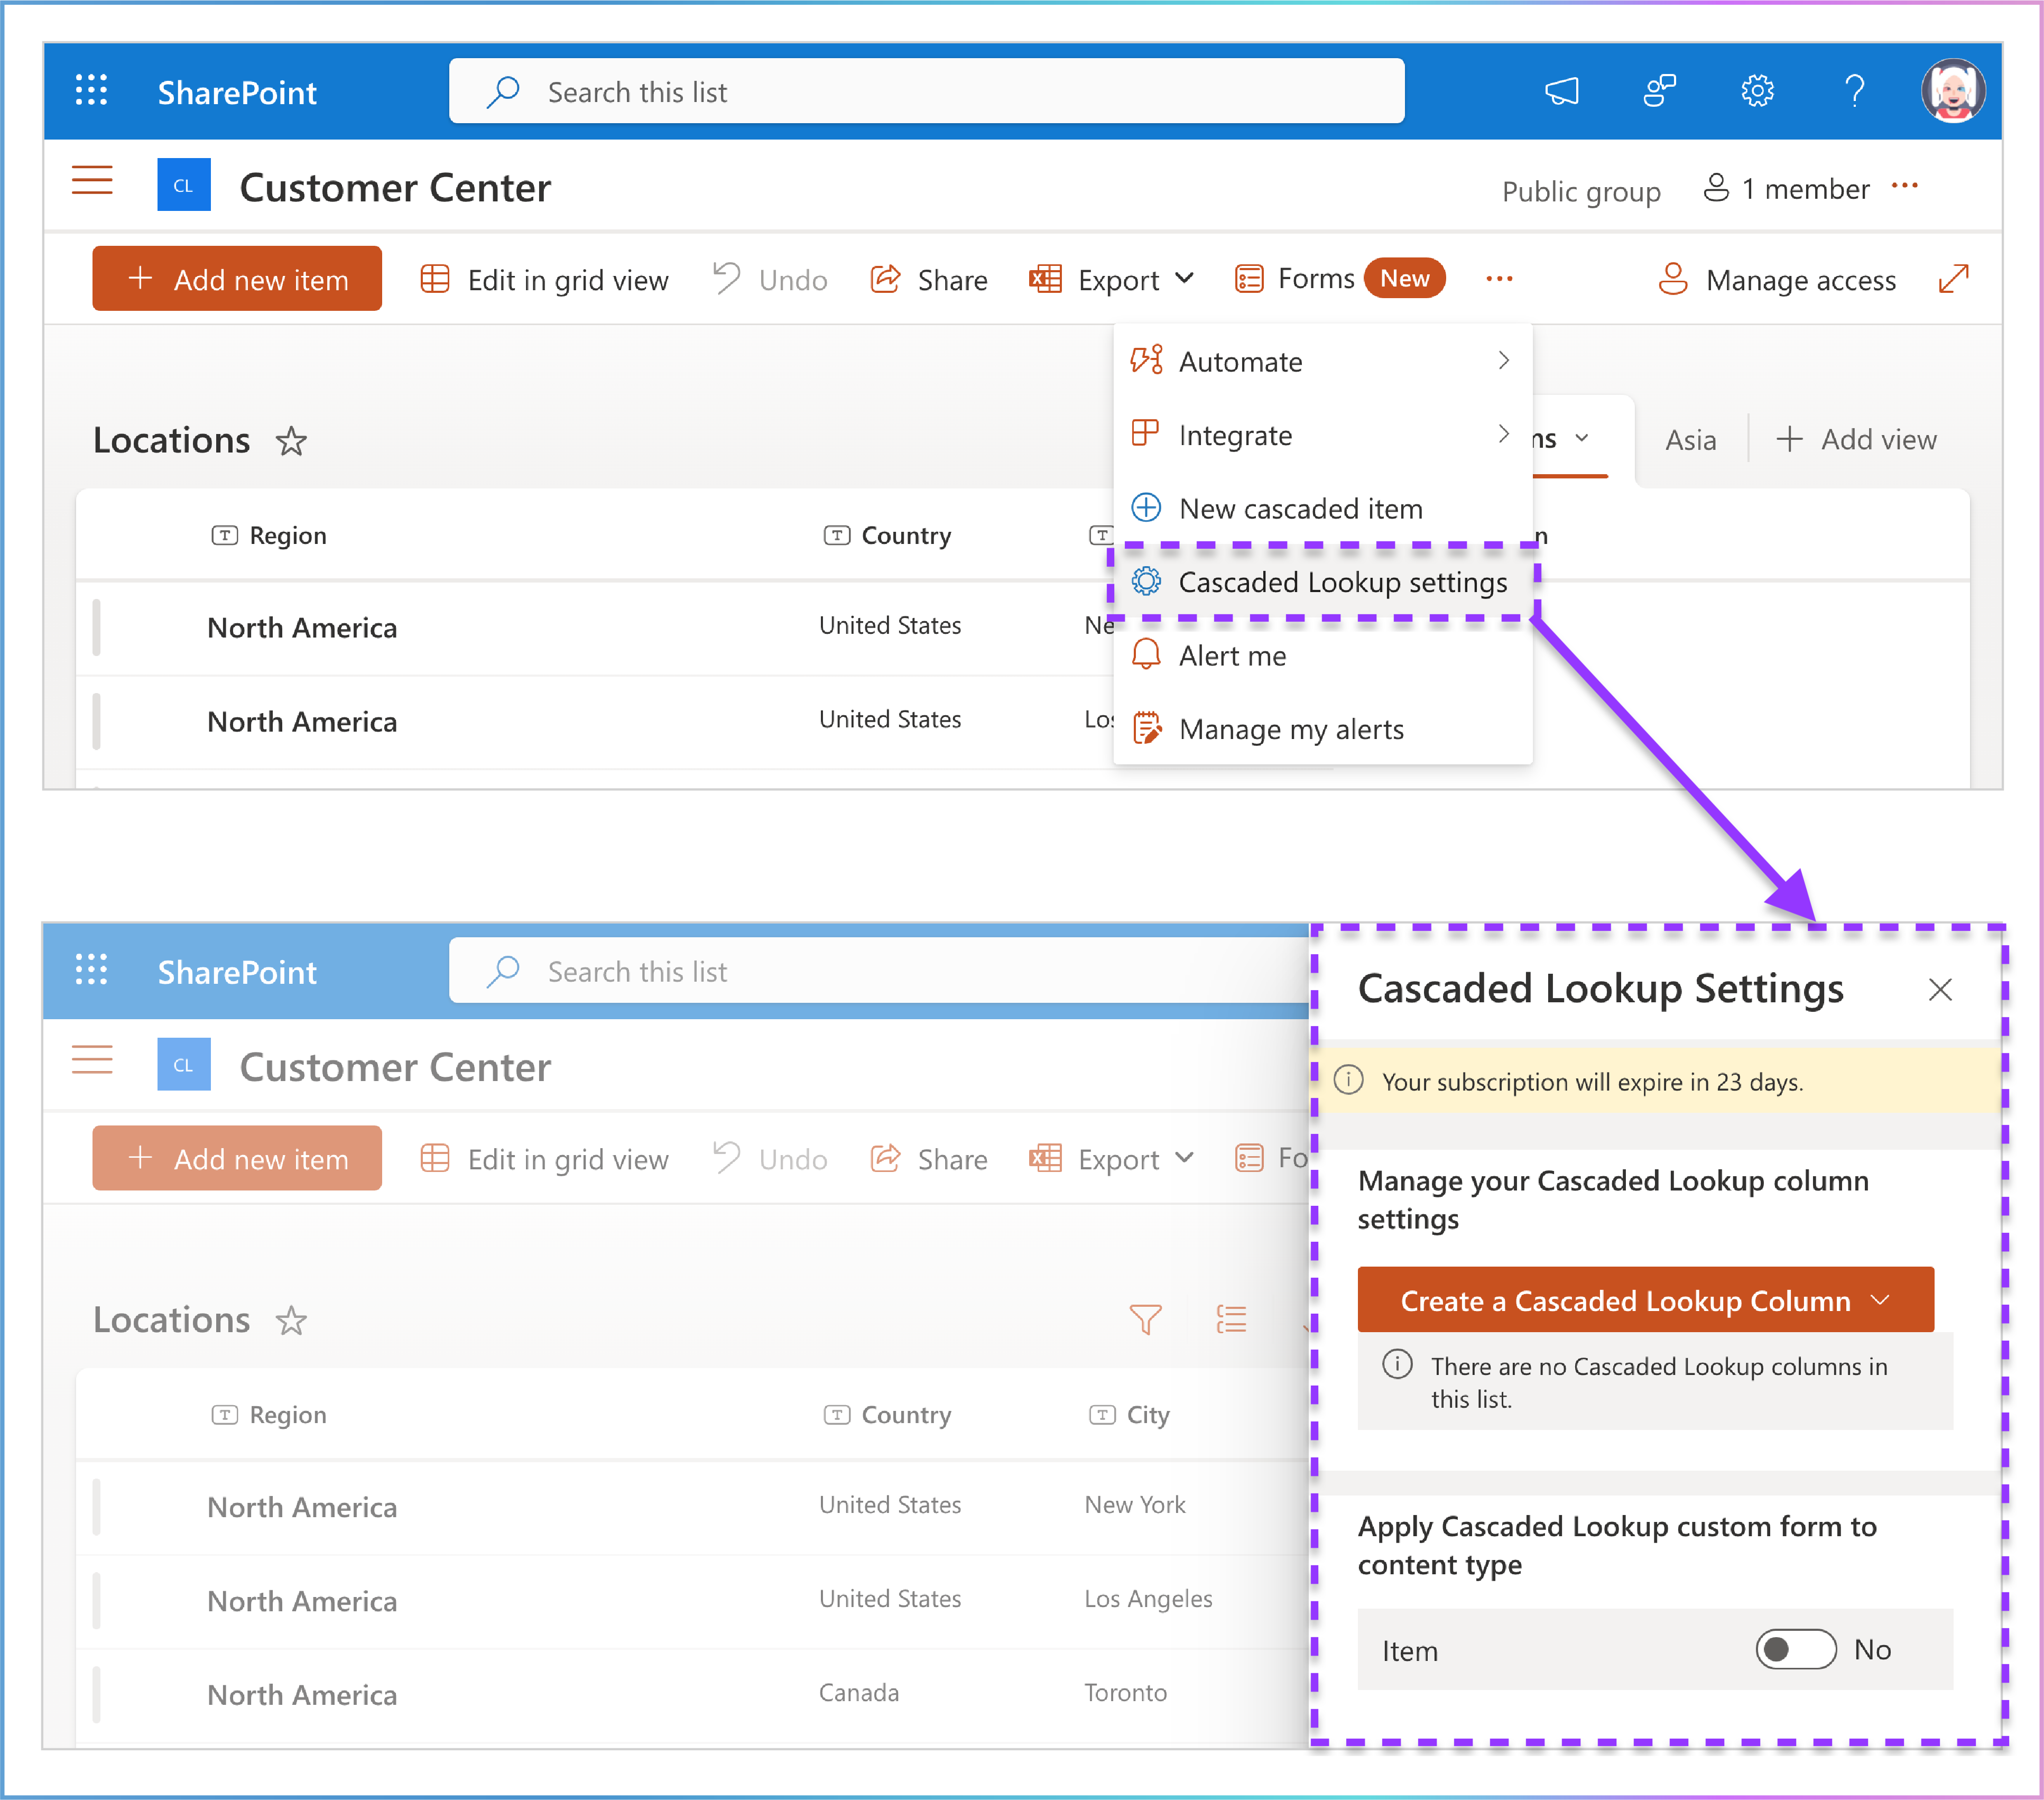Click the group-by list icon in bottom window
The height and width of the screenshot is (1800, 2044).
1232,1320
